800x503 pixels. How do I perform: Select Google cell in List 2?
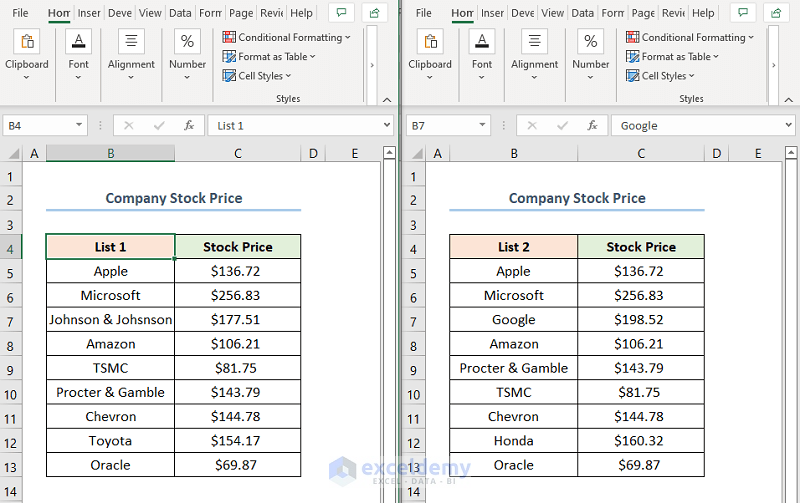pyautogui.click(x=514, y=320)
